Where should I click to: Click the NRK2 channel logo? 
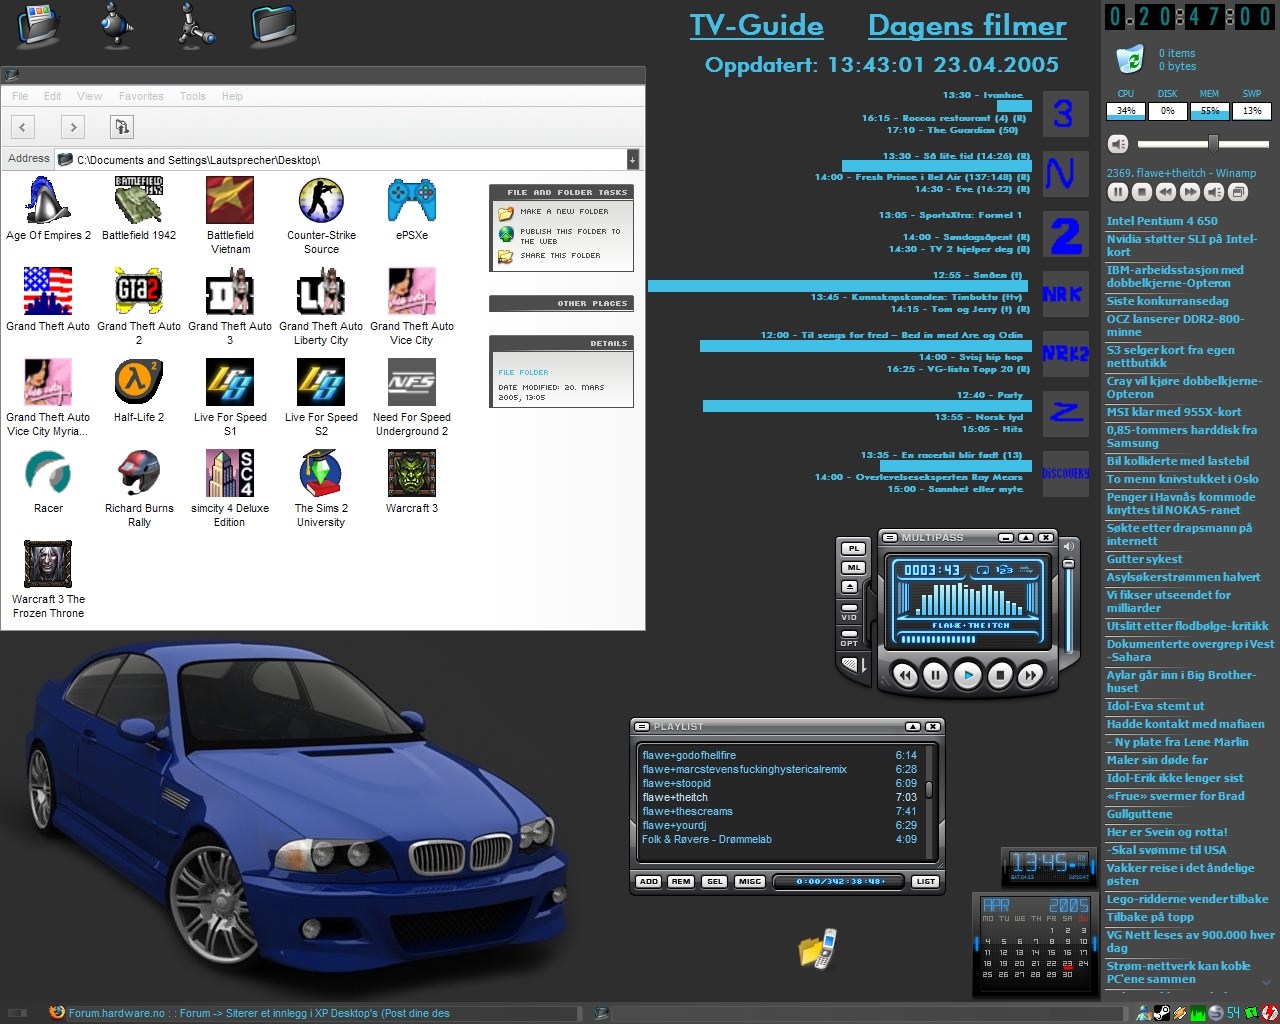coord(1066,353)
